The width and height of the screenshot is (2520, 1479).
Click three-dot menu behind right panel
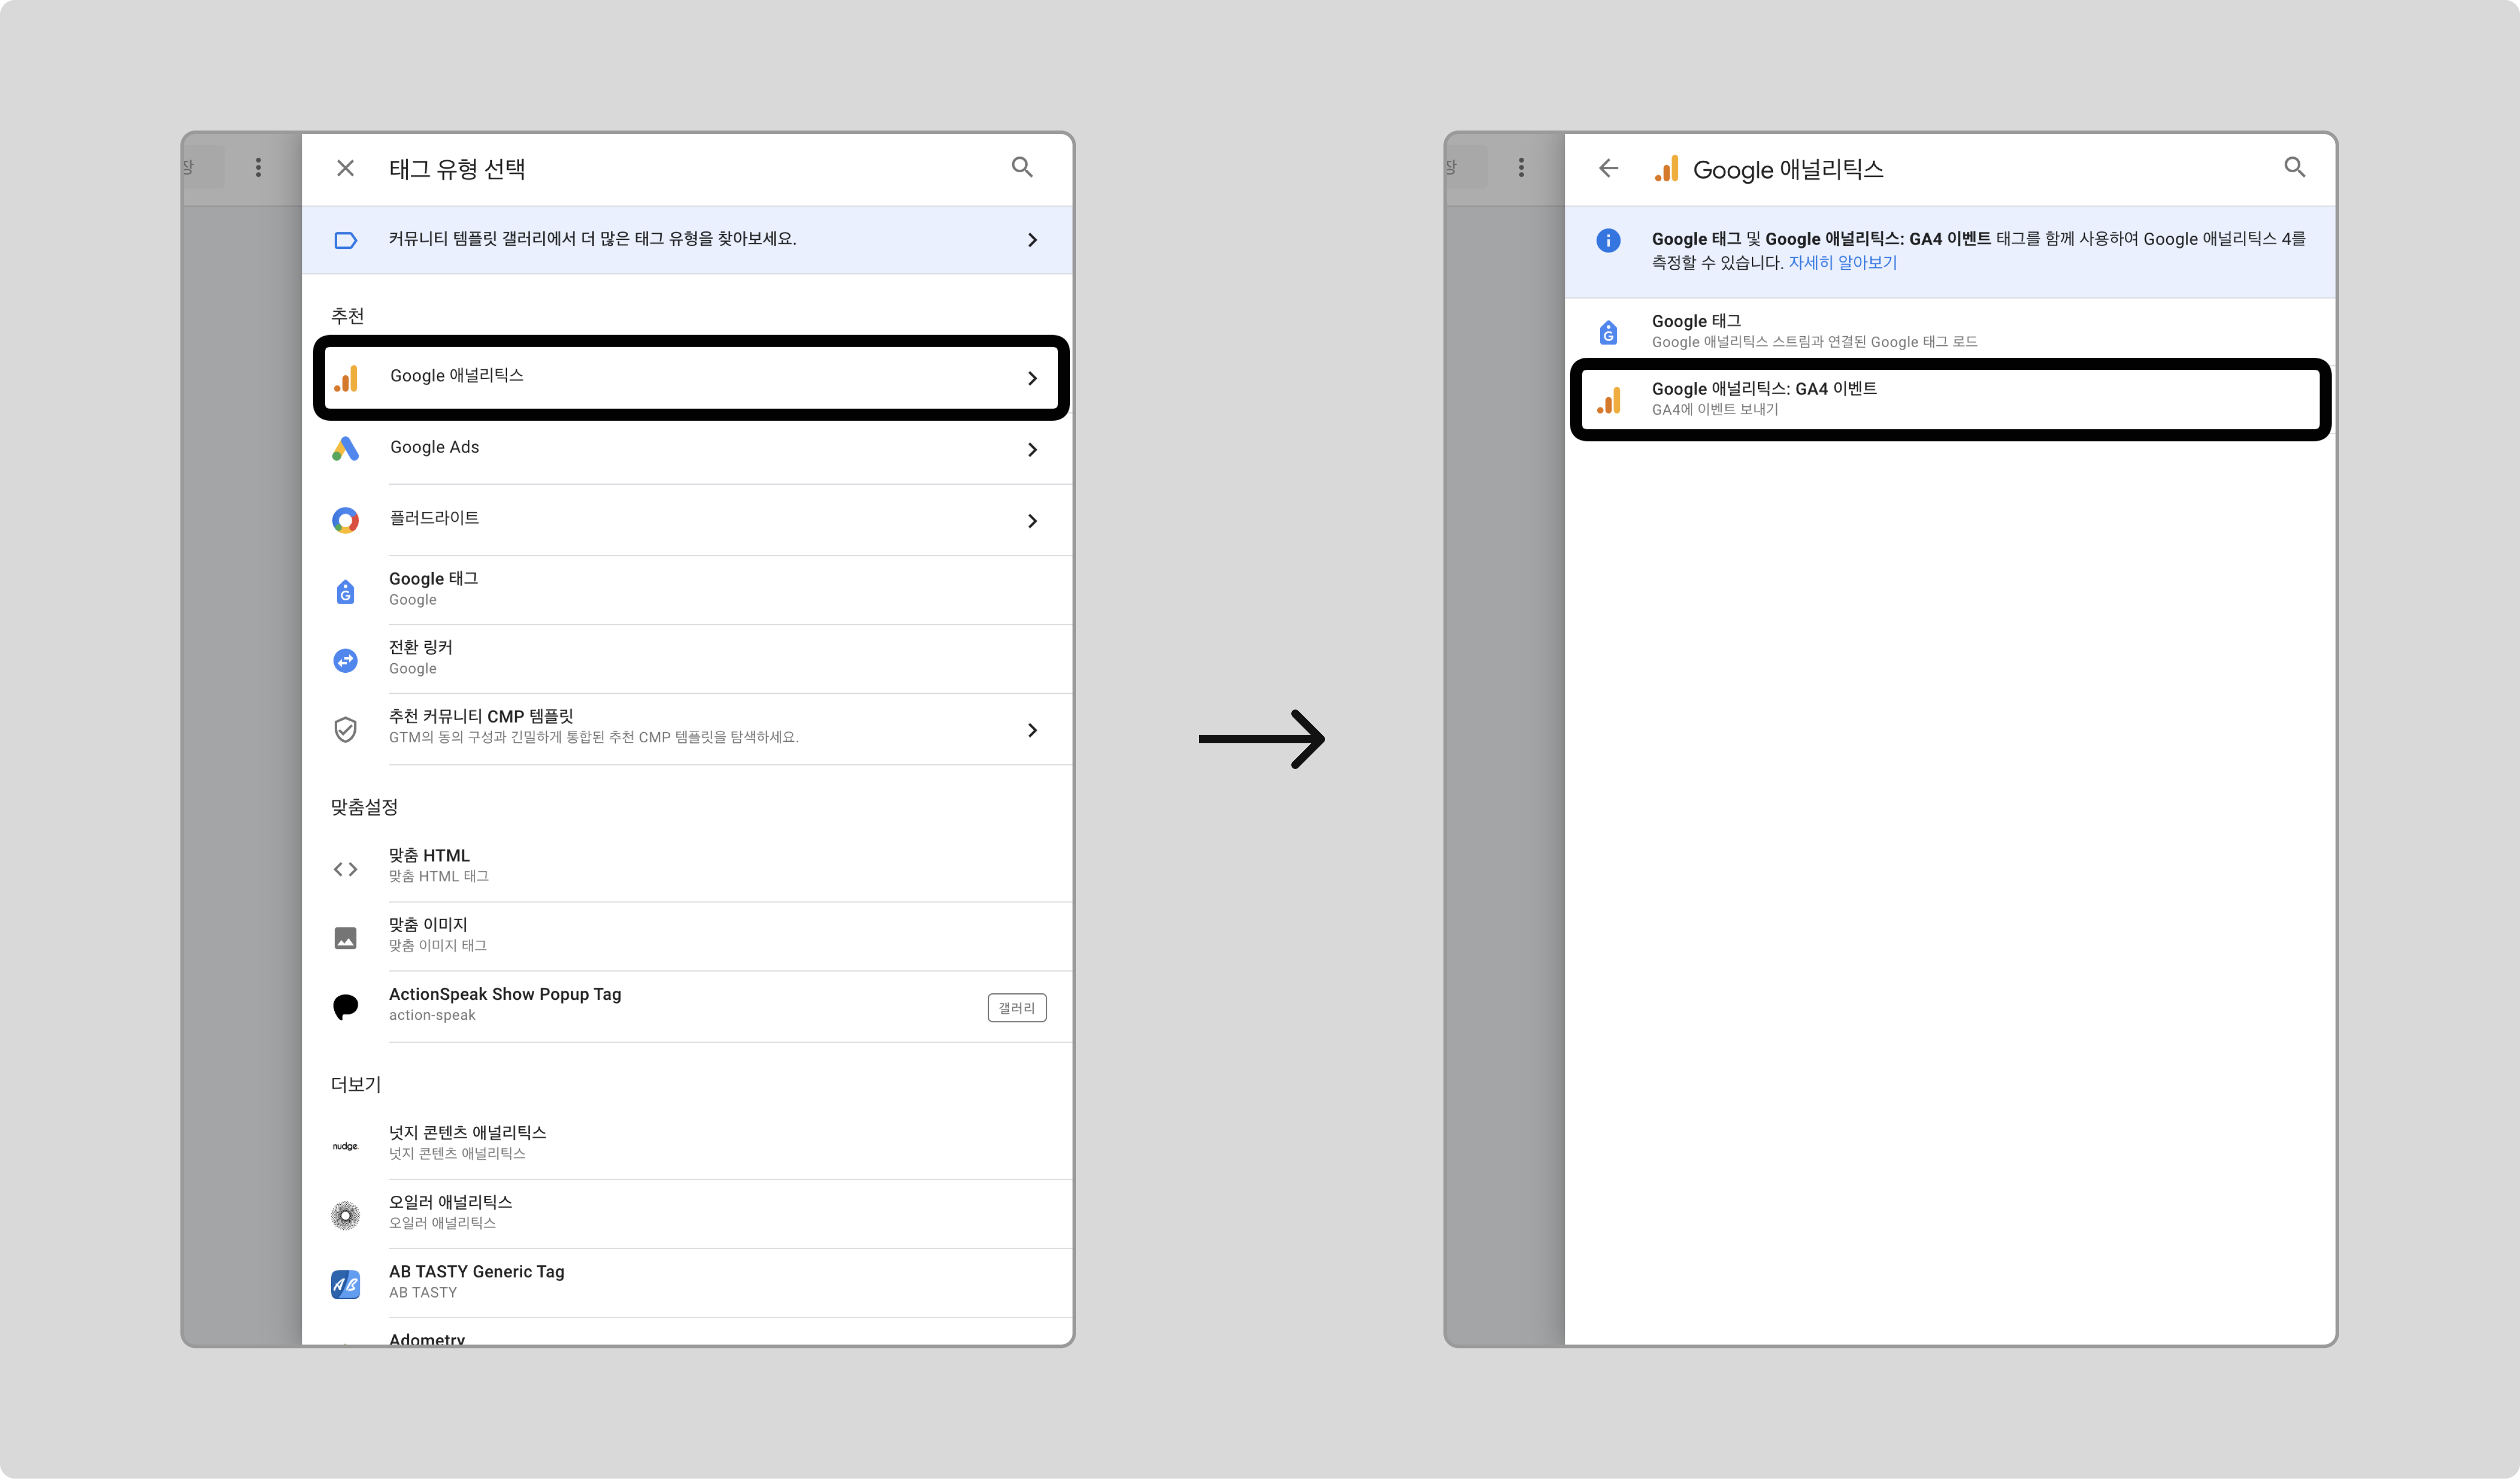1521,168
